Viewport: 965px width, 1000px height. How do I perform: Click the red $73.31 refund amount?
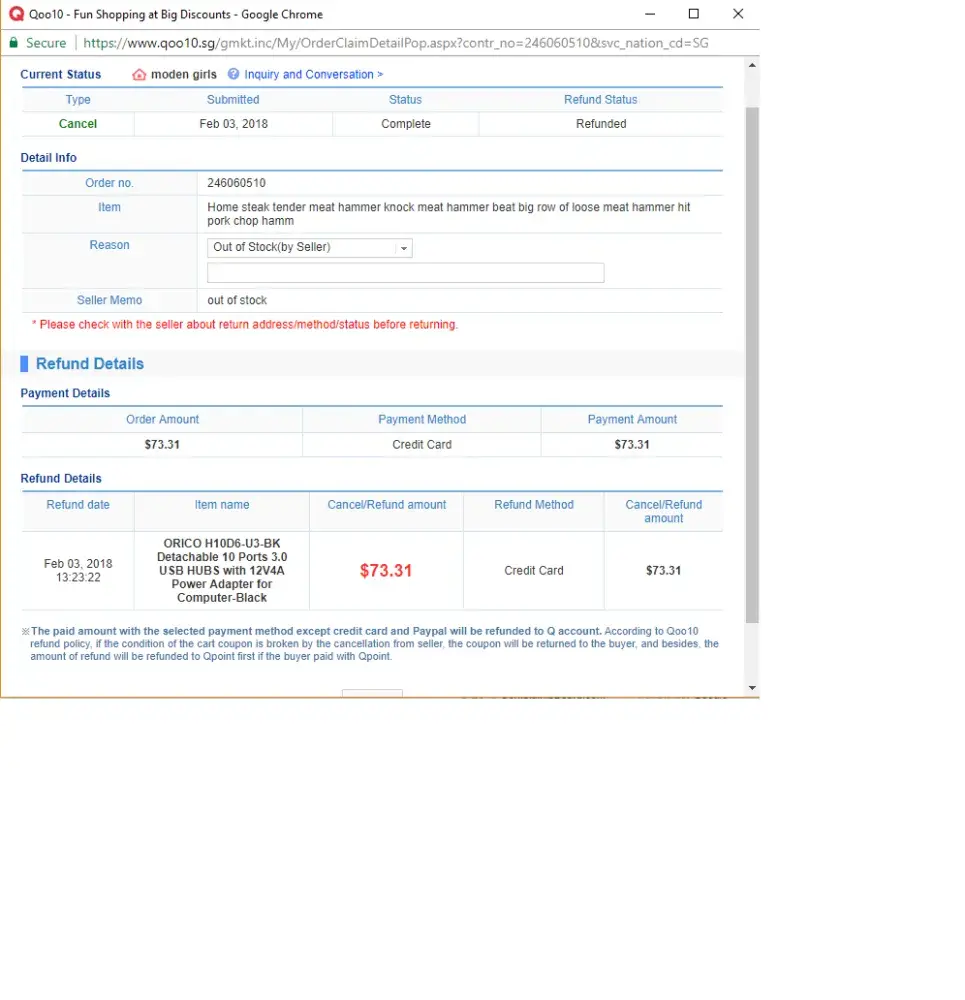[x=386, y=571]
